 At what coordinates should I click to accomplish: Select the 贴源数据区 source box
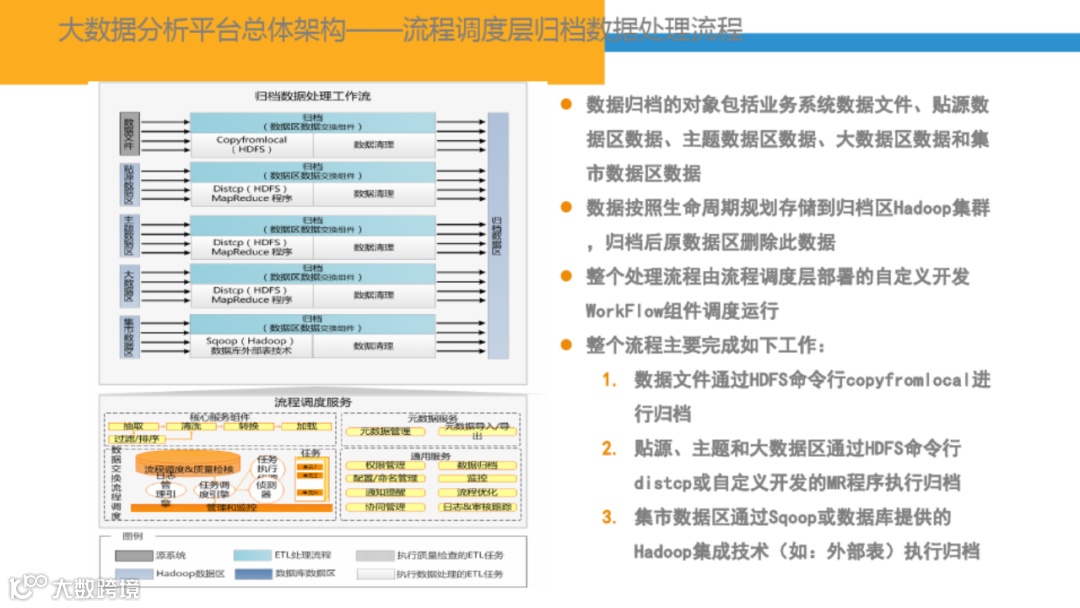(129, 185)
